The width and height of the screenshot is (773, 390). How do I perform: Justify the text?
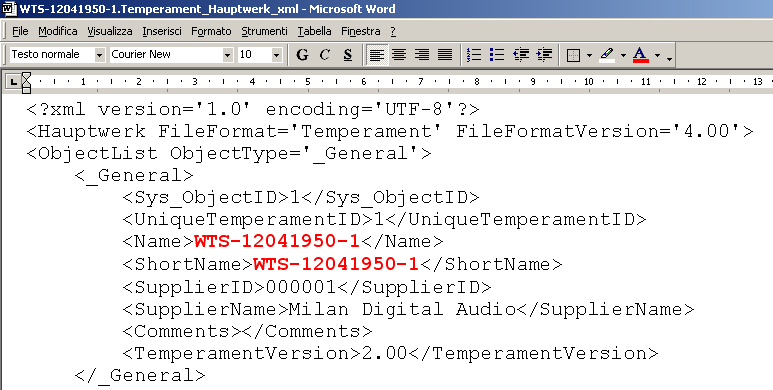tap(445, 55)
